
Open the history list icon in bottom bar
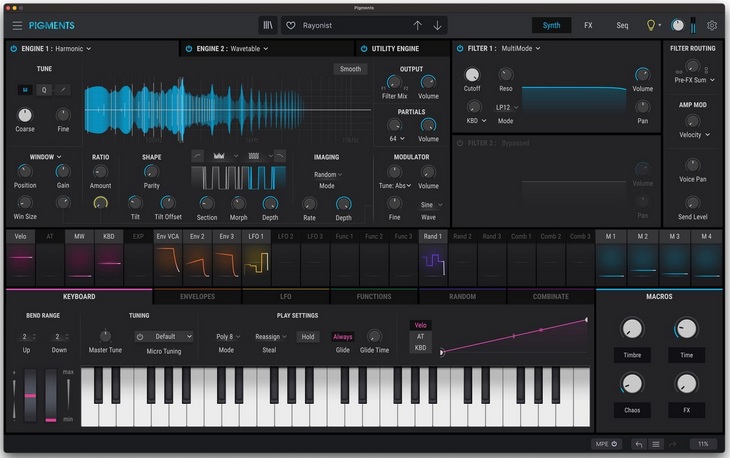[x=656, y=444]
